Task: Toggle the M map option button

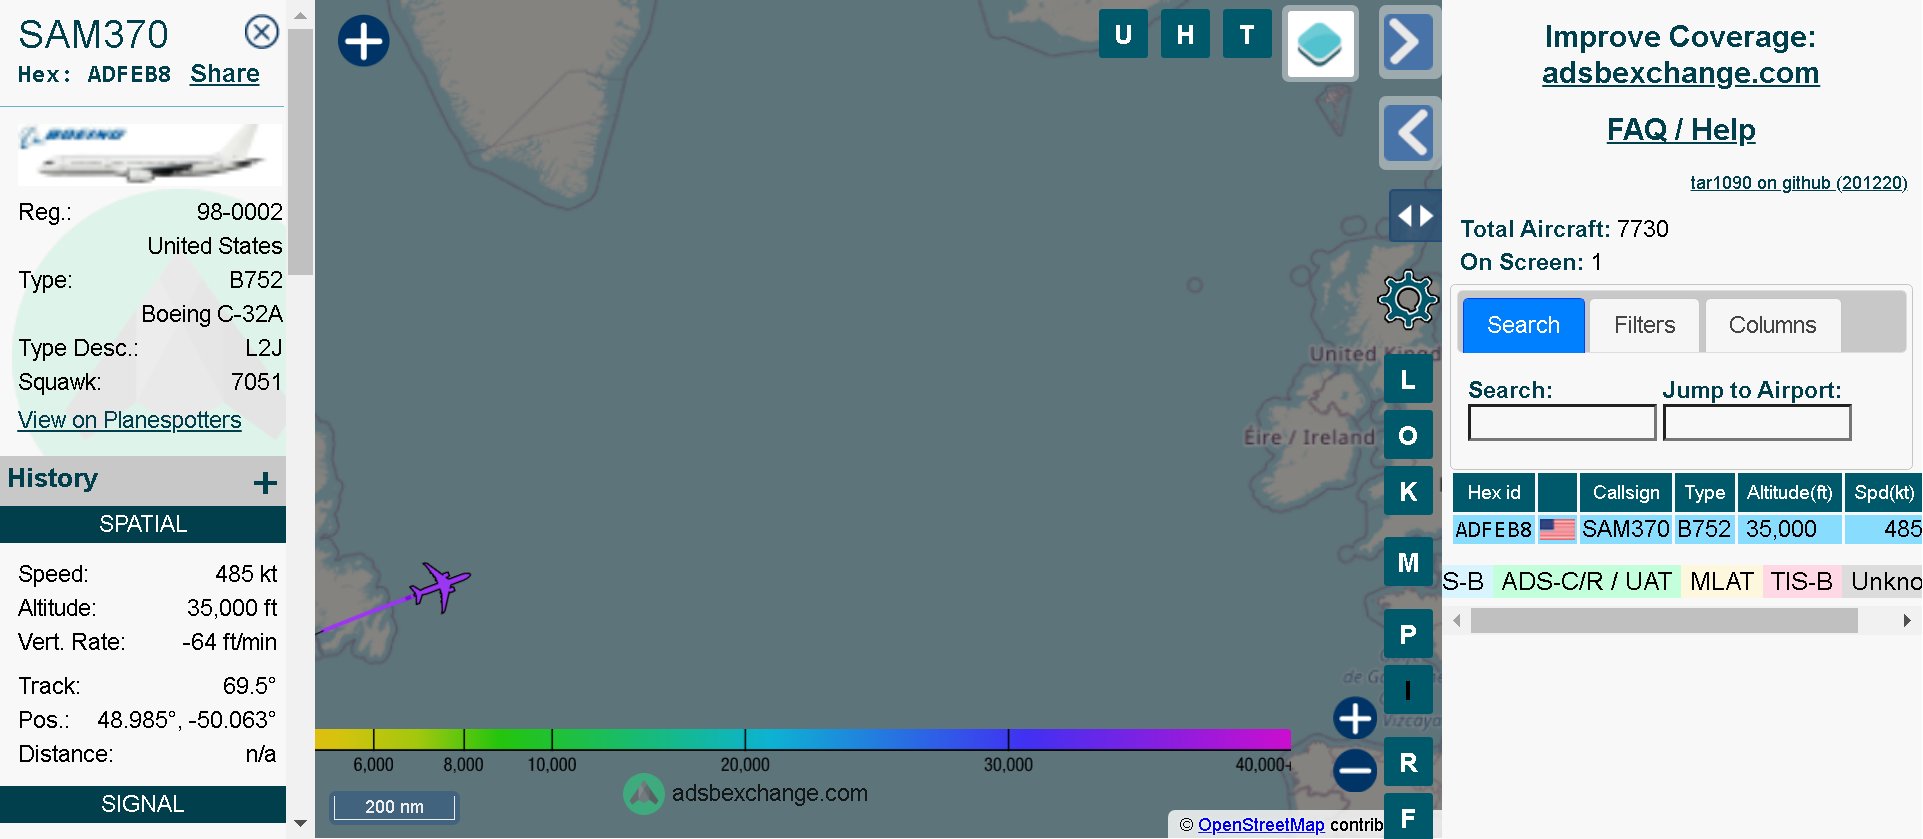Action: pyautogui.click(x=1408, y=562)
